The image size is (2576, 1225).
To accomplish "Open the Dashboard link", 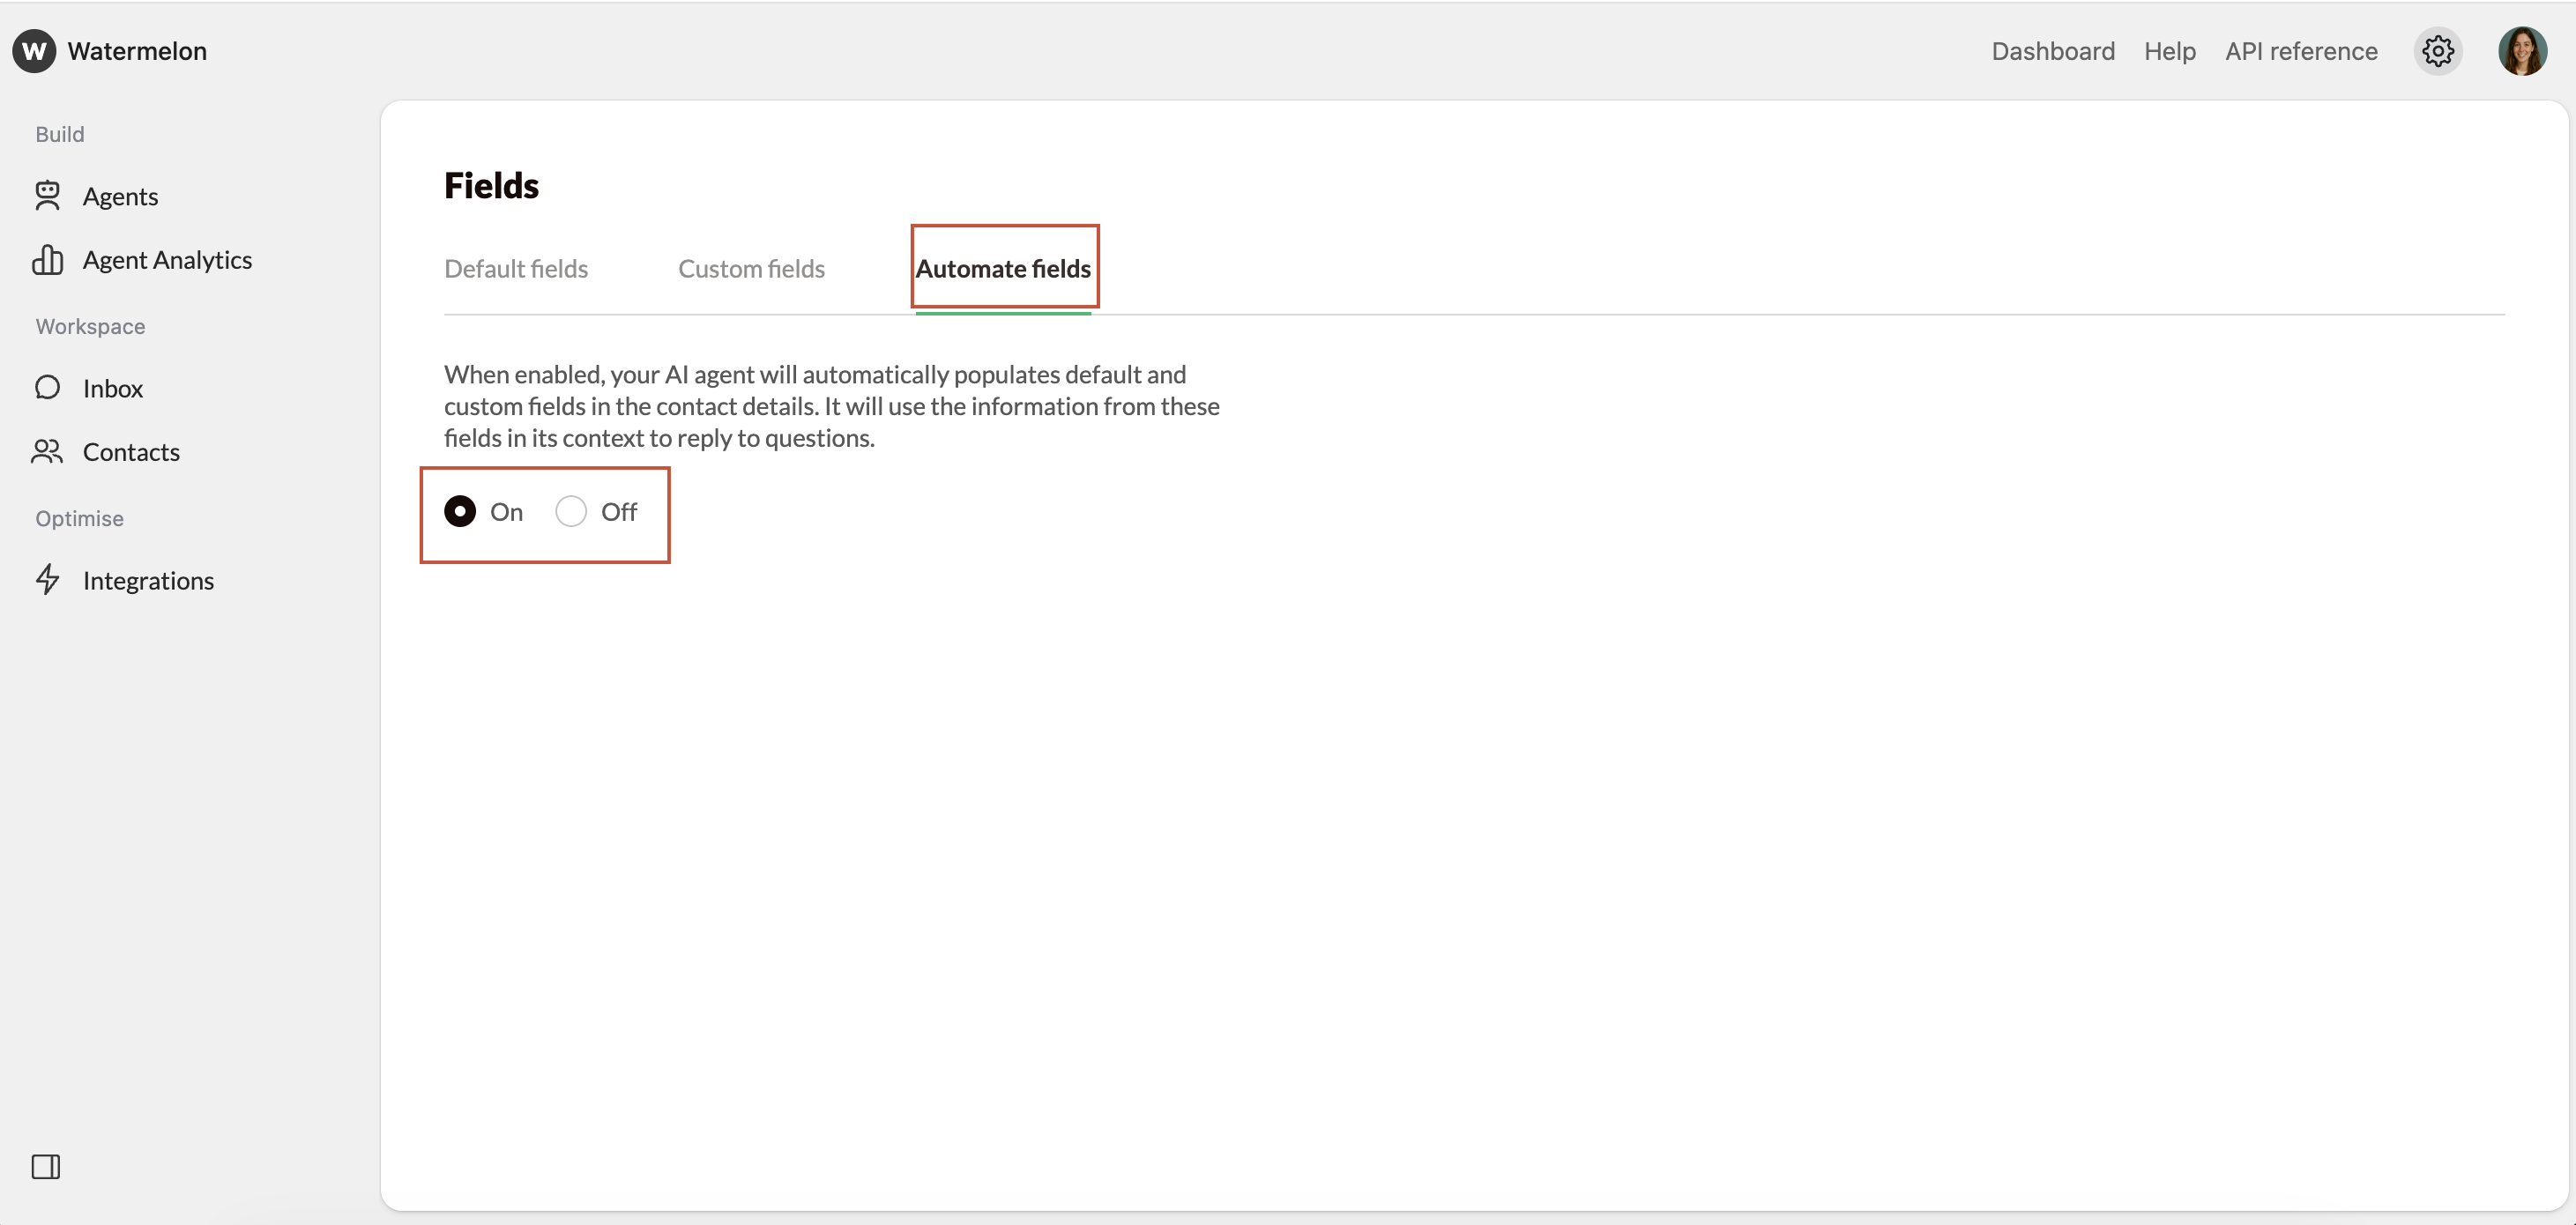I will pos(2053,51).
